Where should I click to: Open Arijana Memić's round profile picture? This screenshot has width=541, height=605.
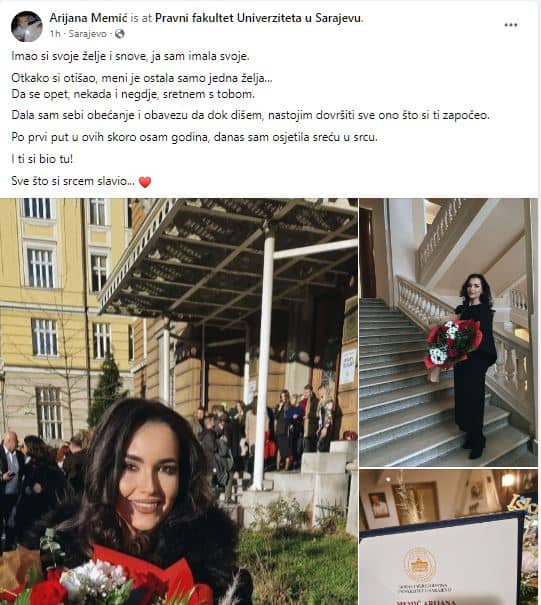27,26
